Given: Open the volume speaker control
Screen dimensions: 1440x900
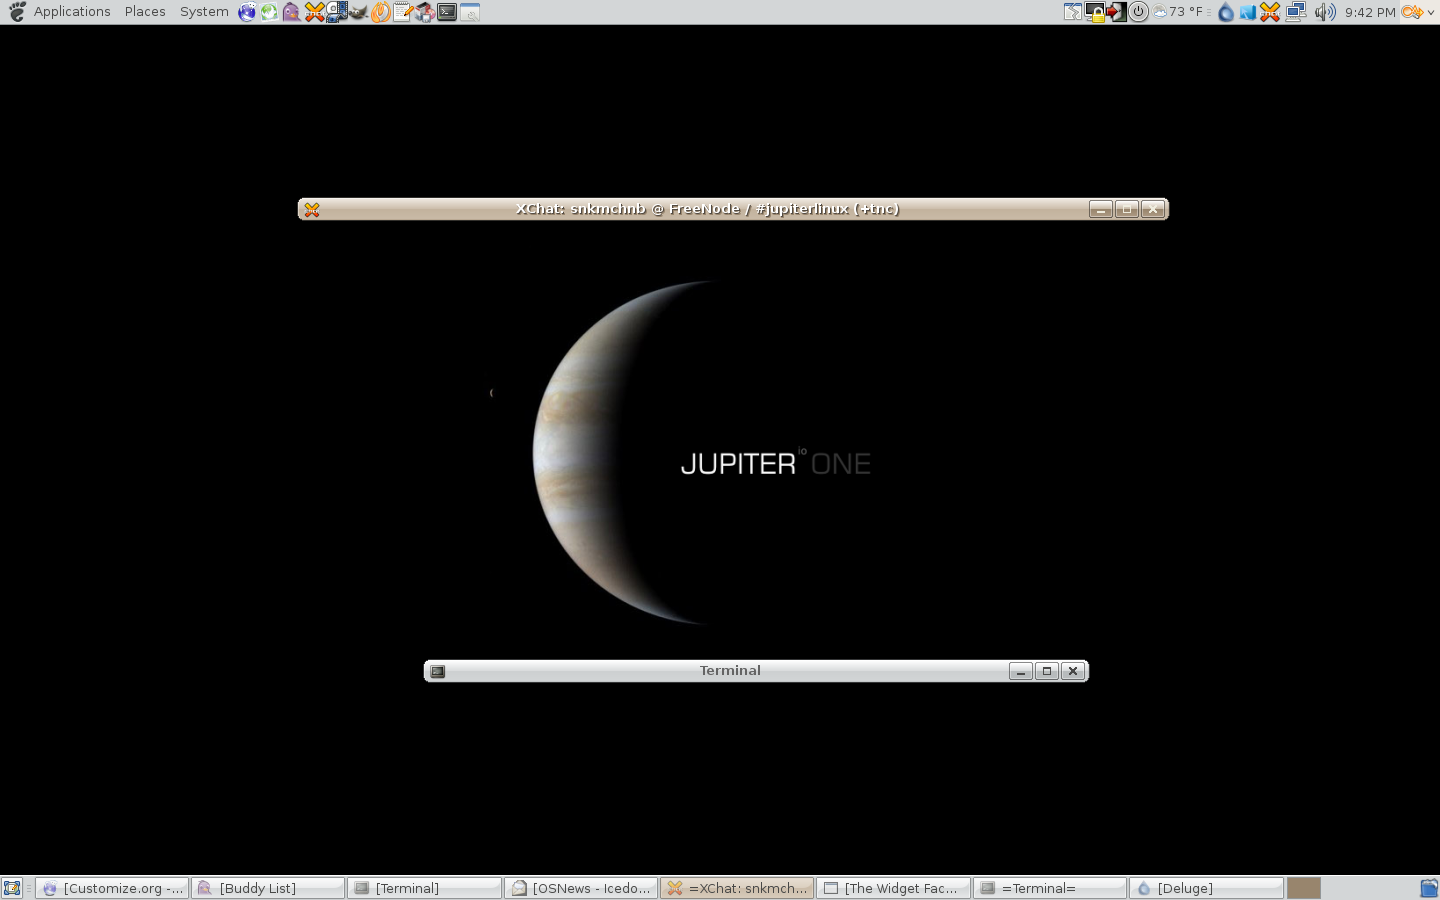Looking at the screenshot, I should pos(1325,12).
